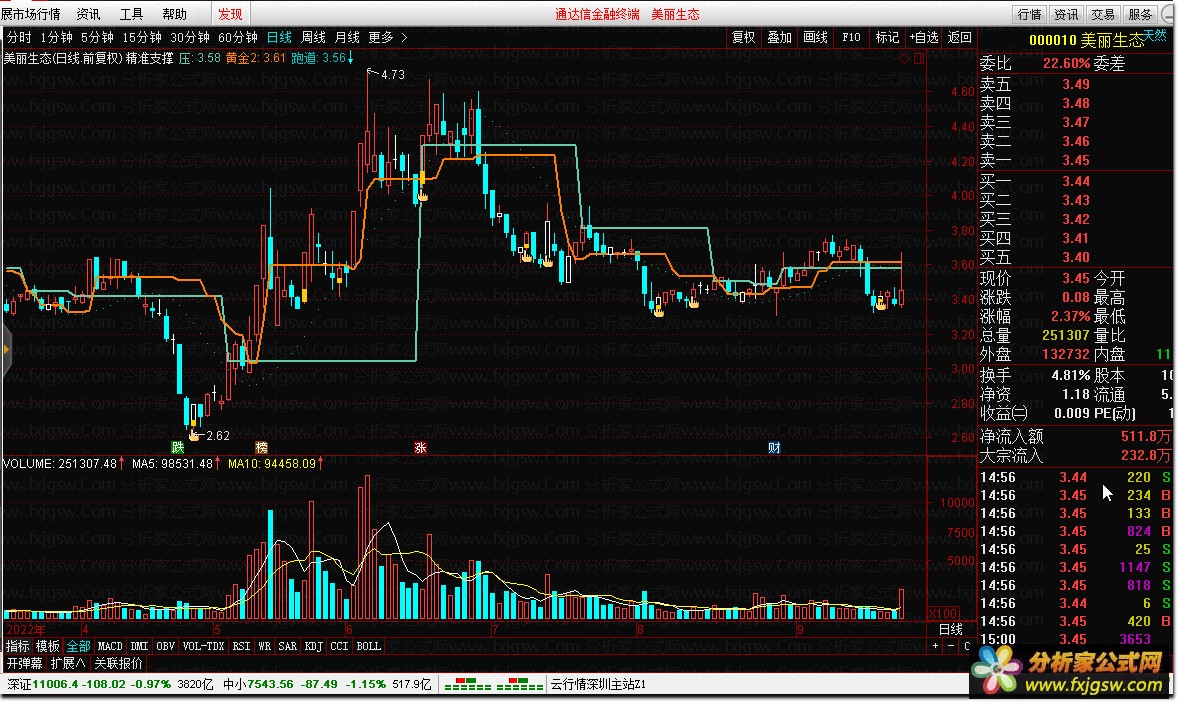This screenshot has height=702, width=1179.
Task: Click the C button near chart corner
Action: [967, 646]
